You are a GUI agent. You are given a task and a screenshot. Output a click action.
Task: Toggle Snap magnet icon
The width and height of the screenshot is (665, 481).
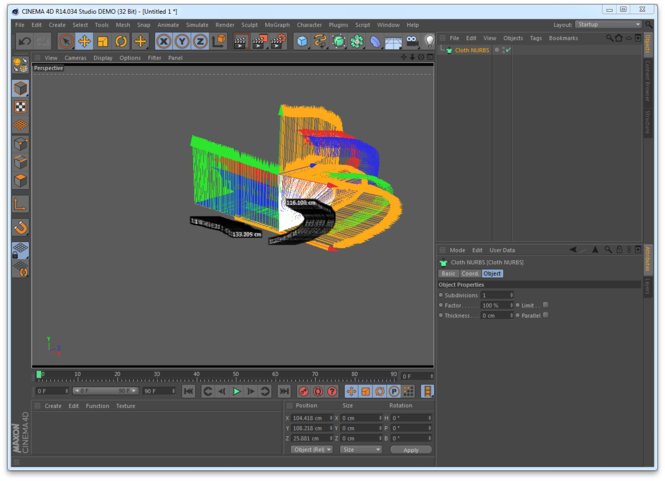(x=20, y=228)
